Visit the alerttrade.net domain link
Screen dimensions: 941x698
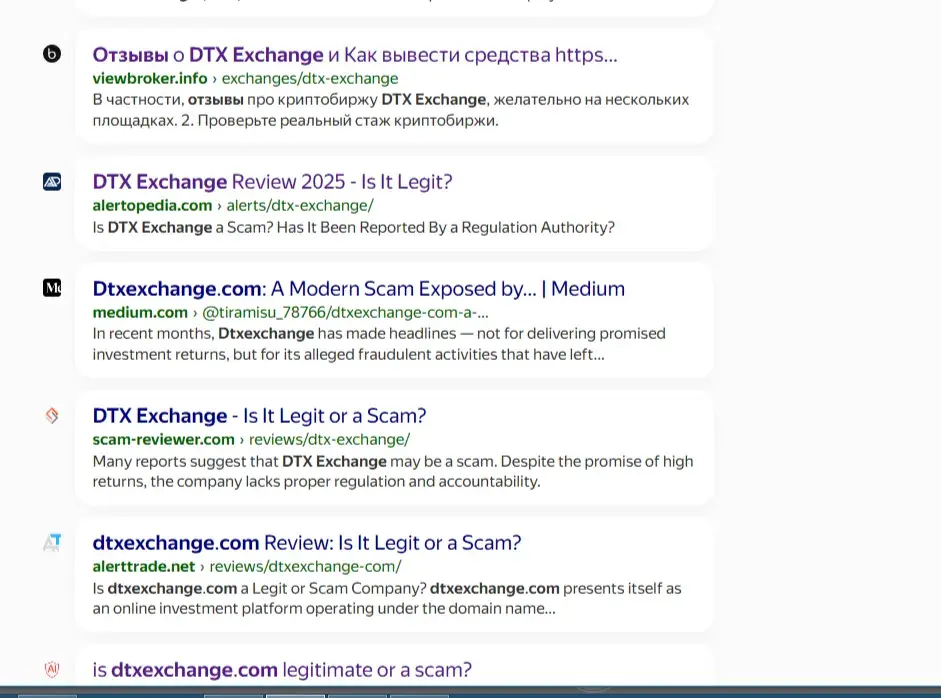coord(144,567)
